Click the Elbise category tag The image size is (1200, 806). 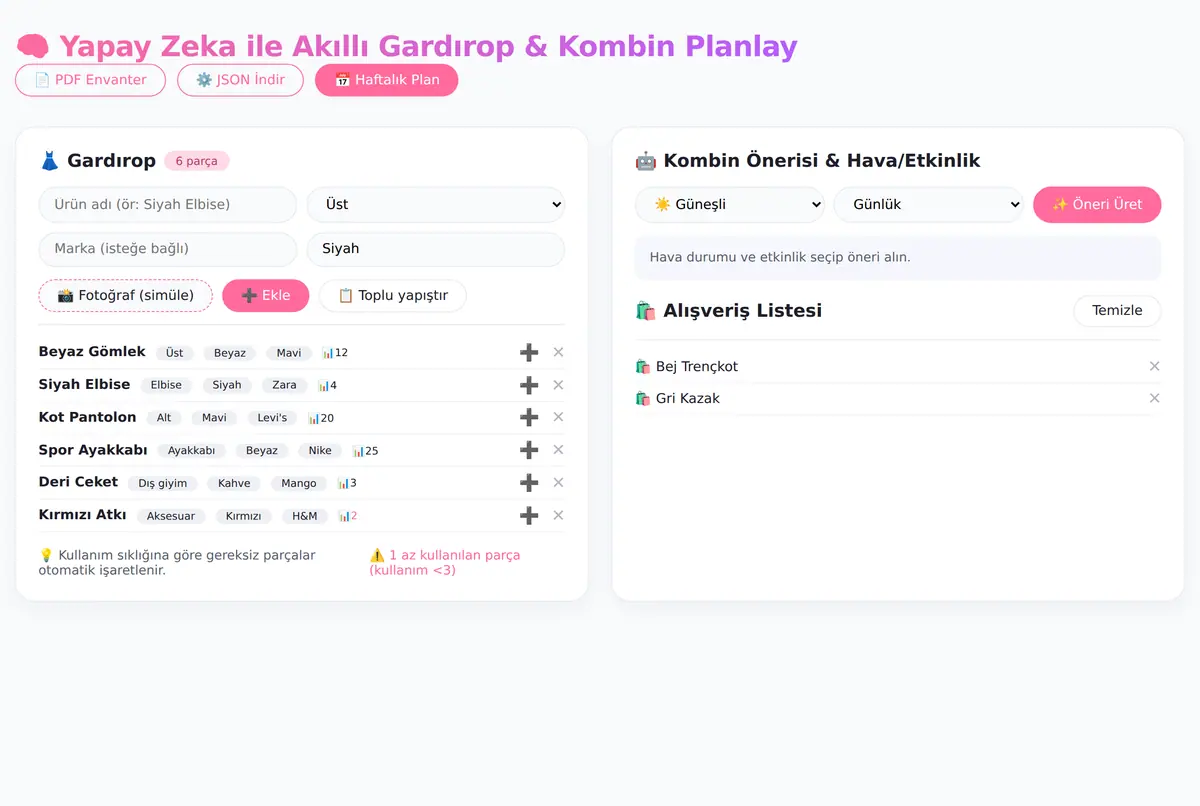click(166, 385)
